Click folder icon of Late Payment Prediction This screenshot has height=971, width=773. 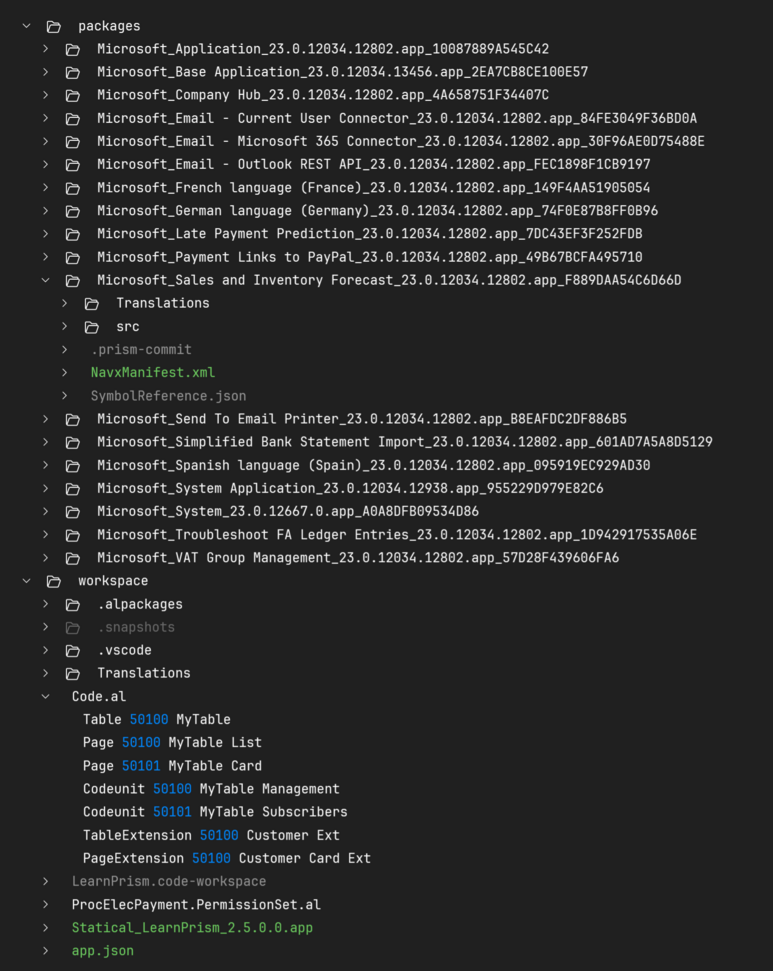pos(73,234)
